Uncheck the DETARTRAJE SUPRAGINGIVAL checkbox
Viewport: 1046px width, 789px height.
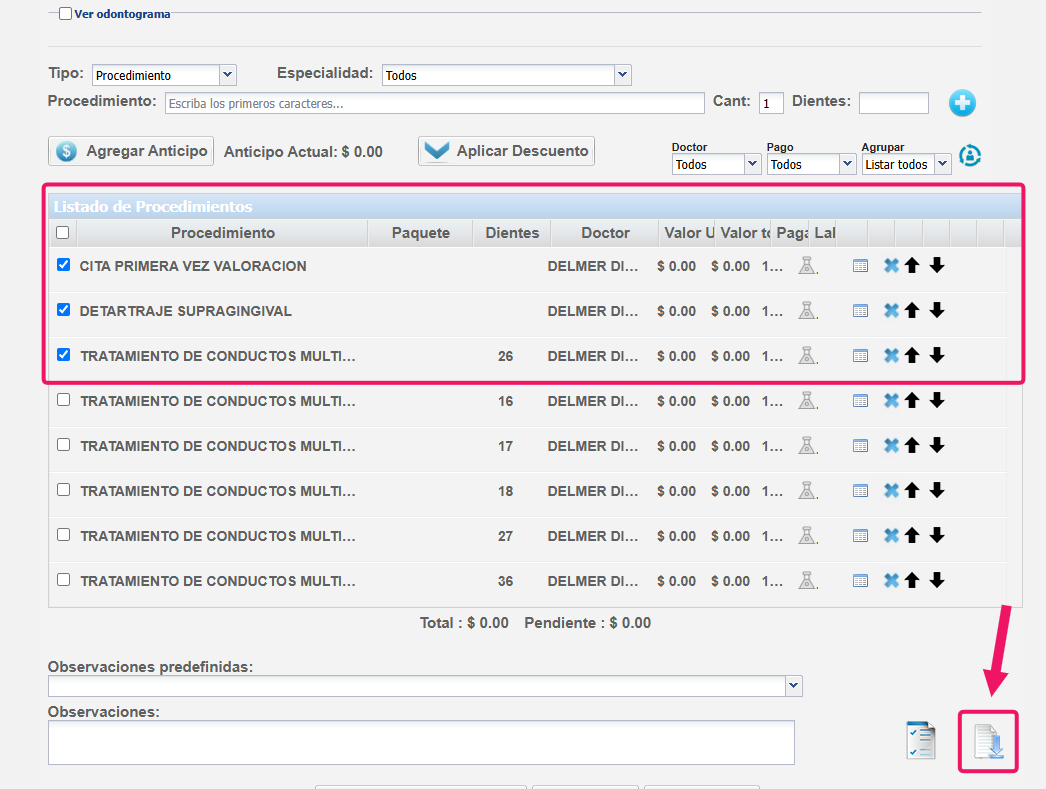click(64, 310)
